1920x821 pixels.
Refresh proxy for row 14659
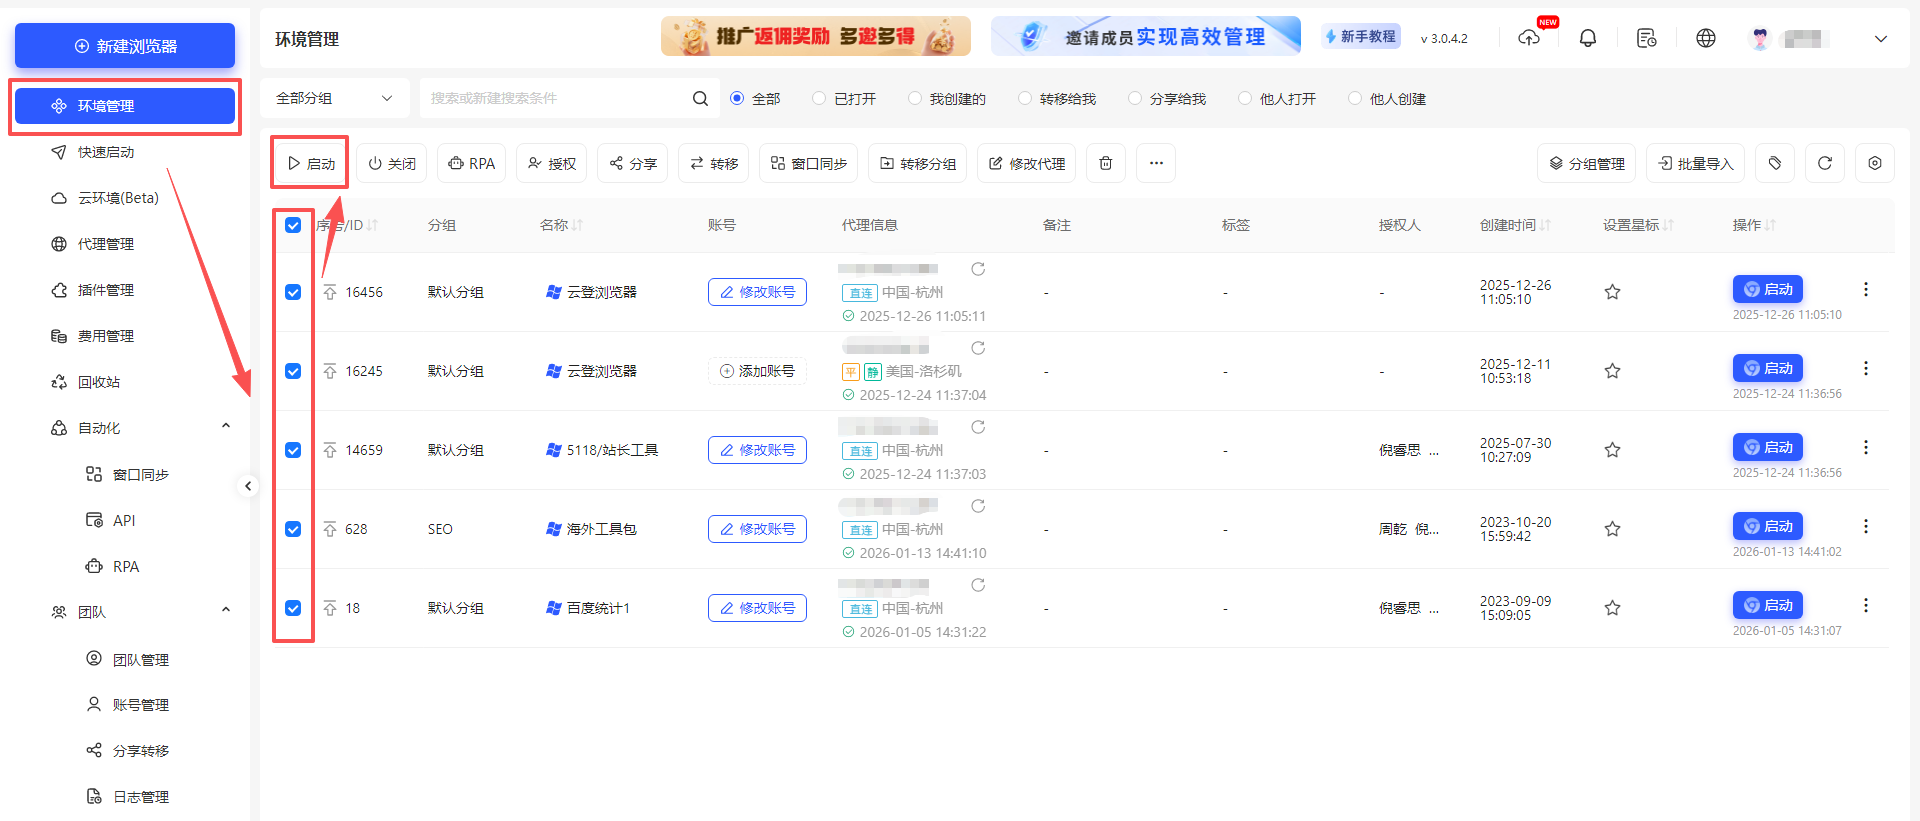click(978, 427)
